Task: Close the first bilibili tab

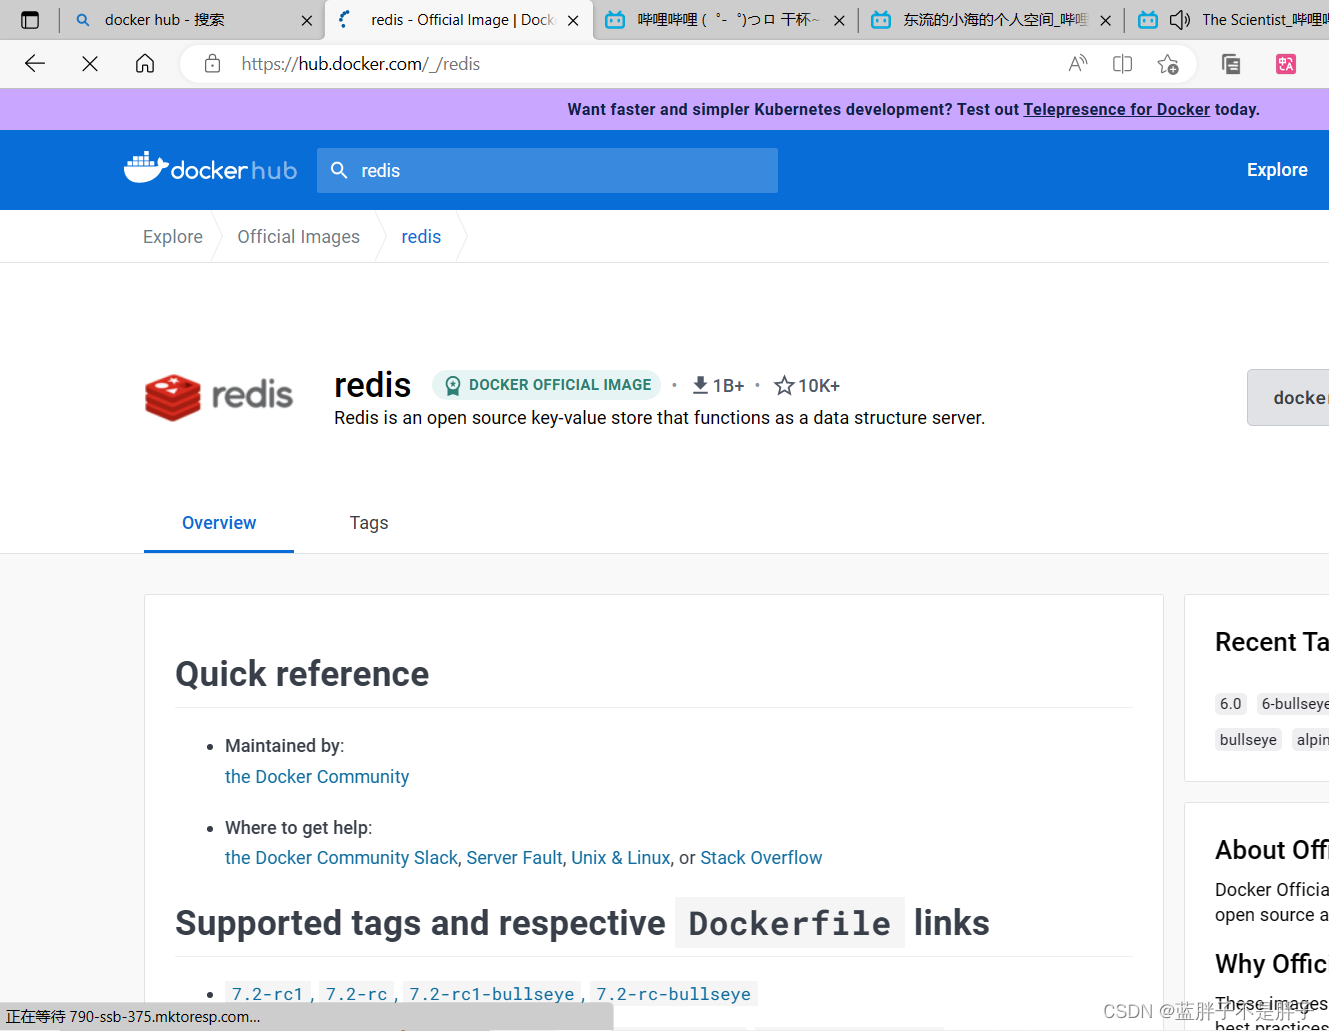Action: [x=839, y=20]
